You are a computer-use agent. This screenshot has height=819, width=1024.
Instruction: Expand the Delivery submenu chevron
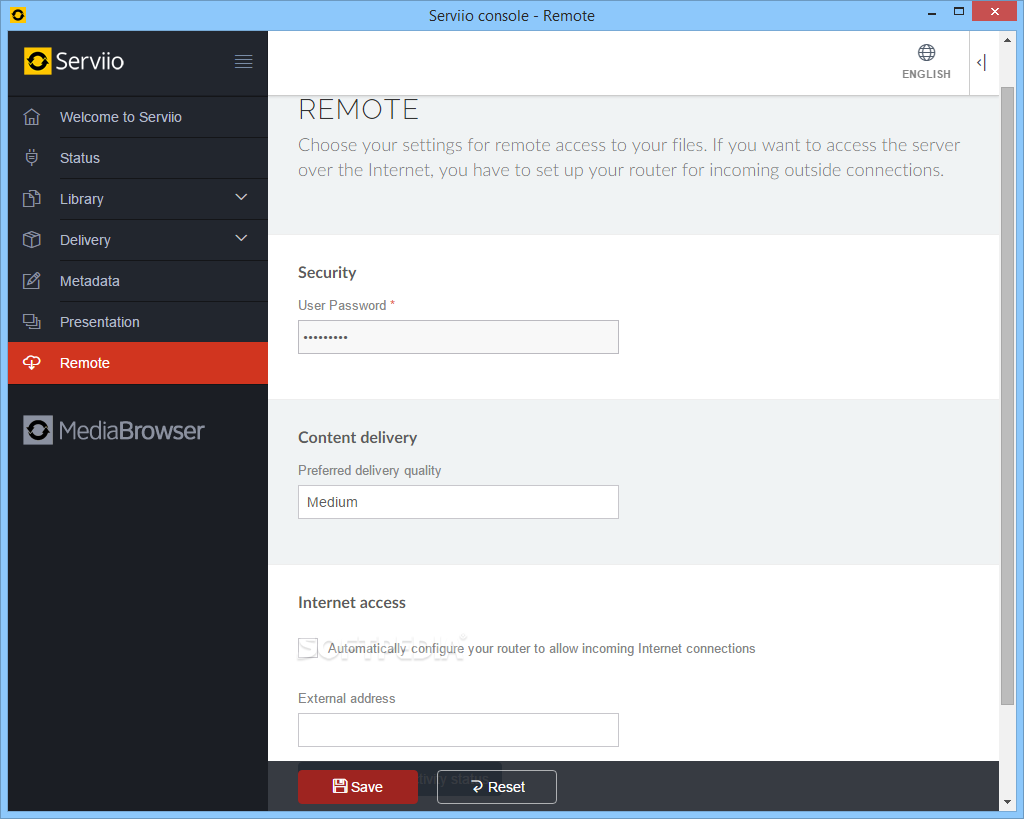pos(241,238)
